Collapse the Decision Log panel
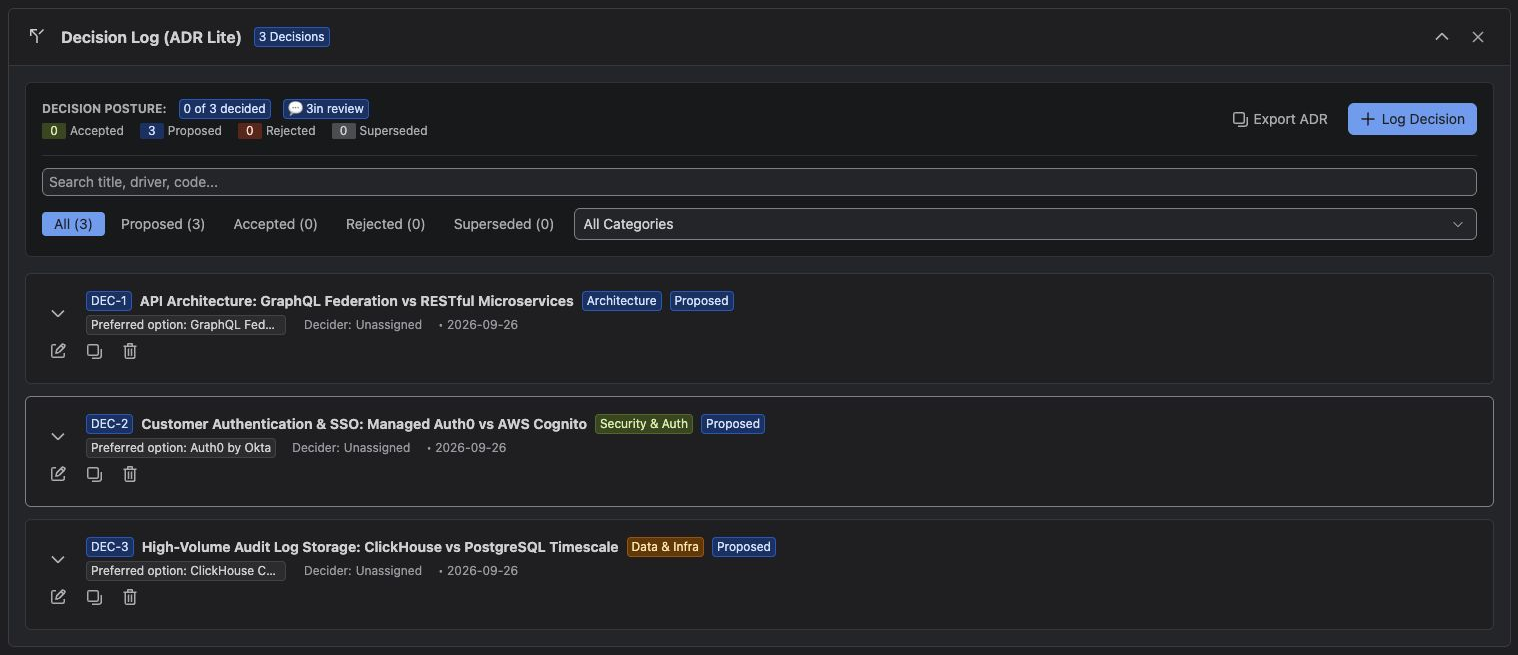1518x655 pixels. 1442,37
